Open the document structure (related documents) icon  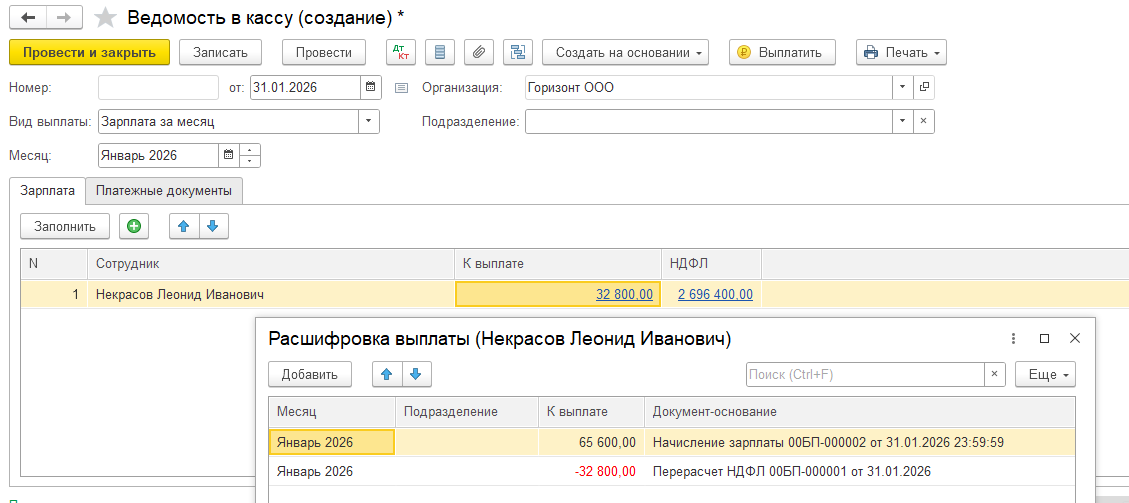[x=517, y=52]
